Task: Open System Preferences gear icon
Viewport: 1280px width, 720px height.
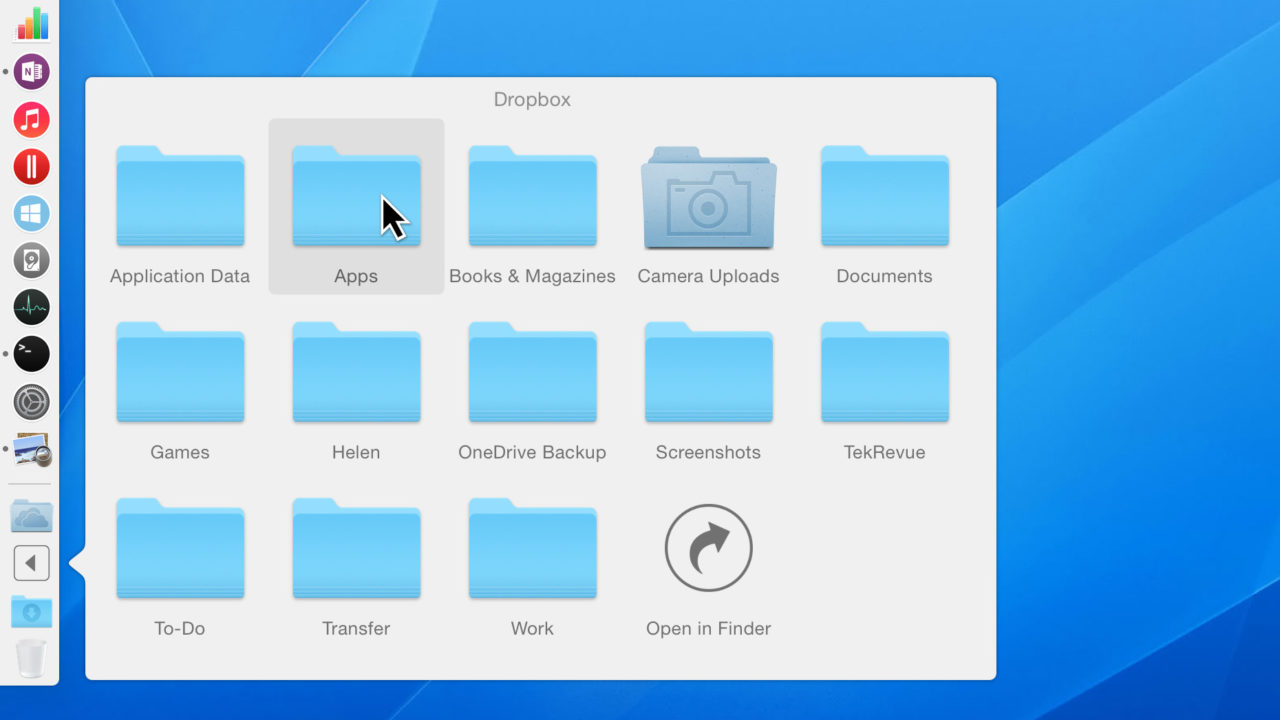Action: pyautogui.click(x=32, y=401)
